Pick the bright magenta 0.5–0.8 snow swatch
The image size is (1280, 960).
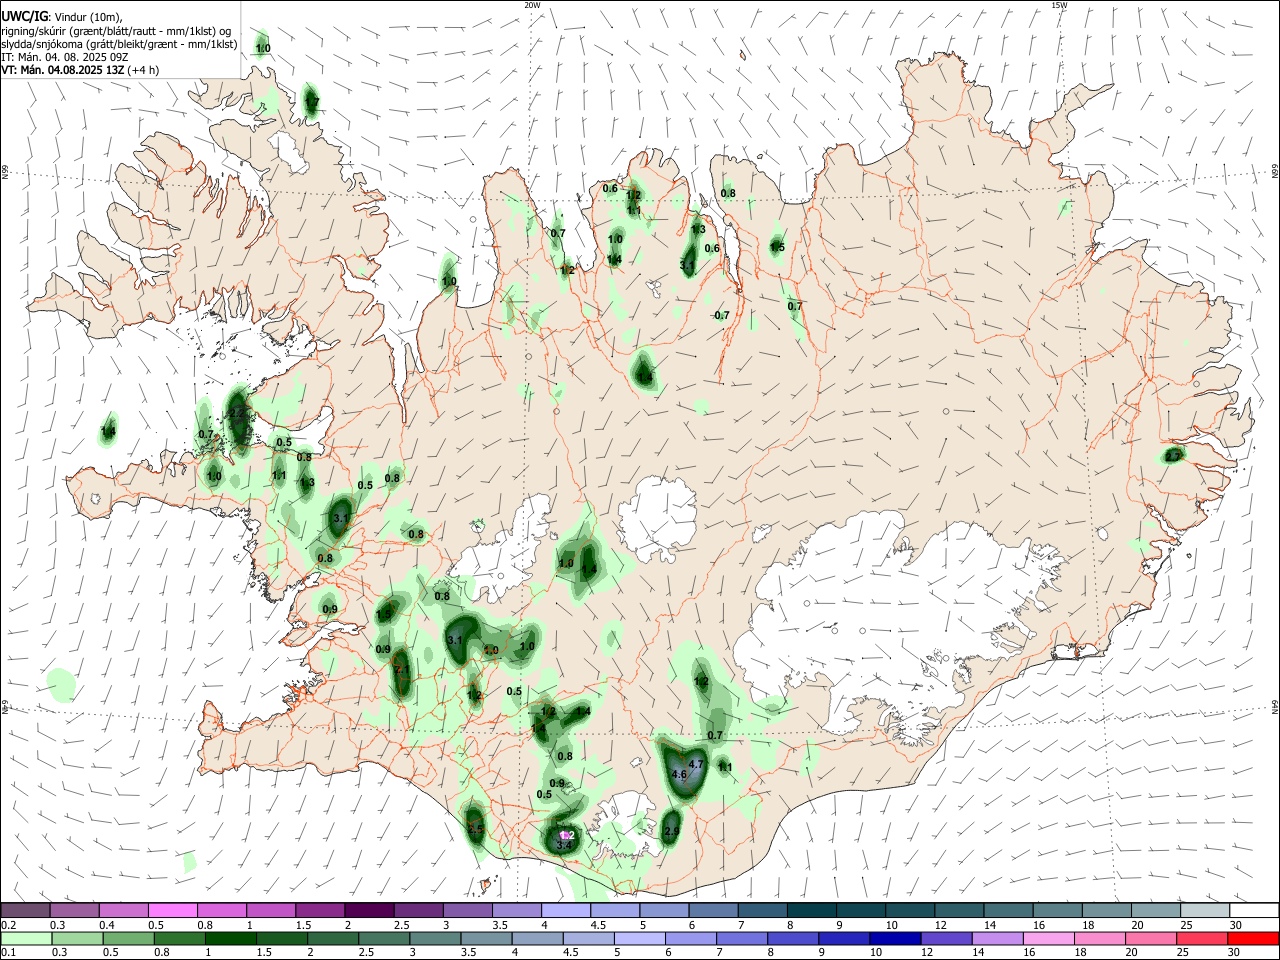coord(172,911)
